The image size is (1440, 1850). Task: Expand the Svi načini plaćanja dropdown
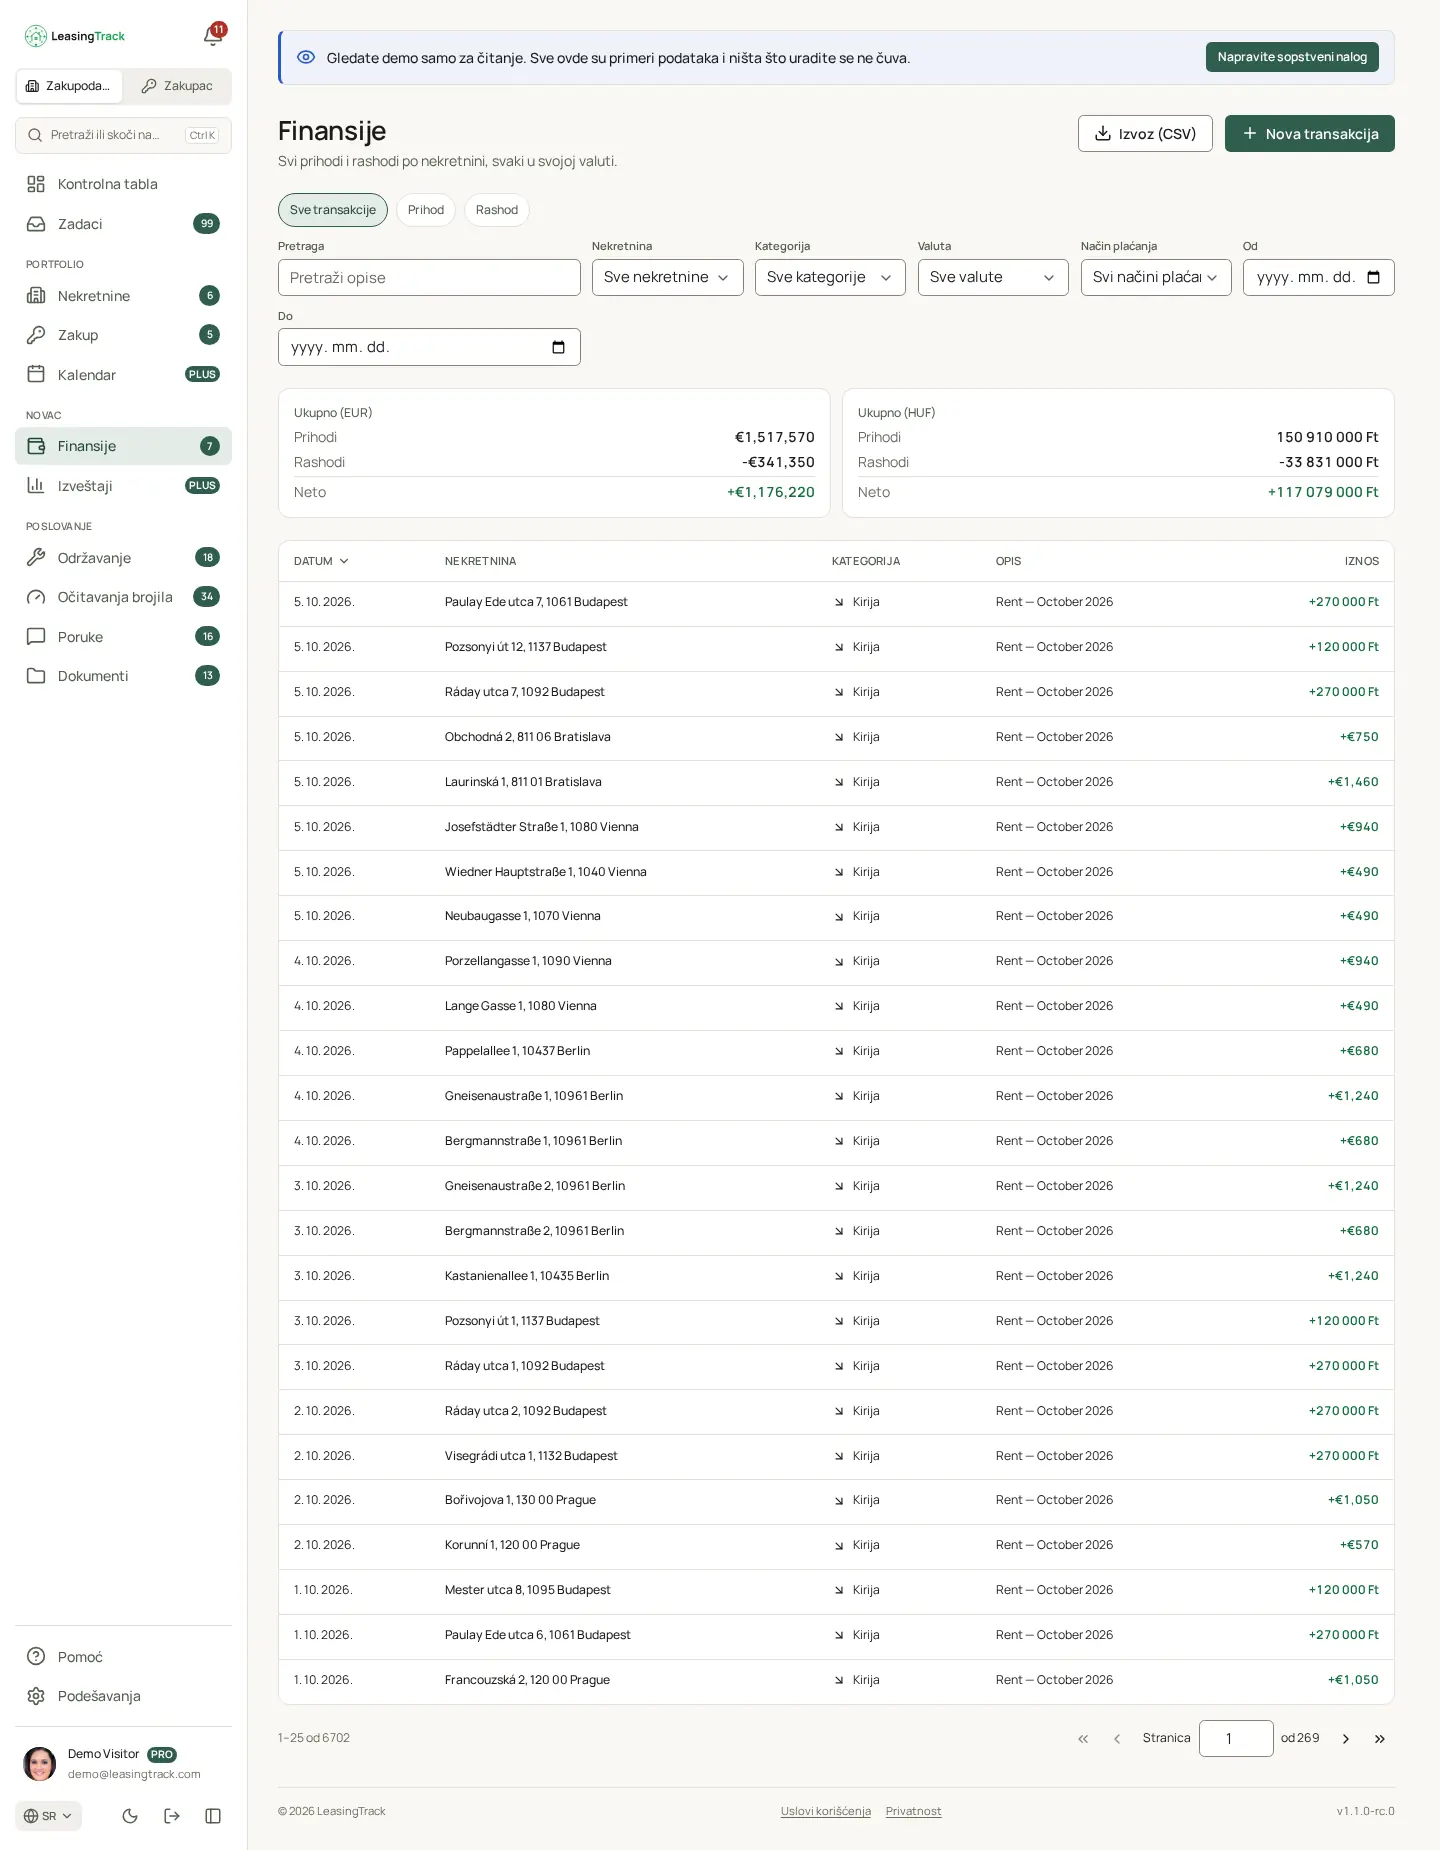pyautogui.click(x=1156, y=277)
